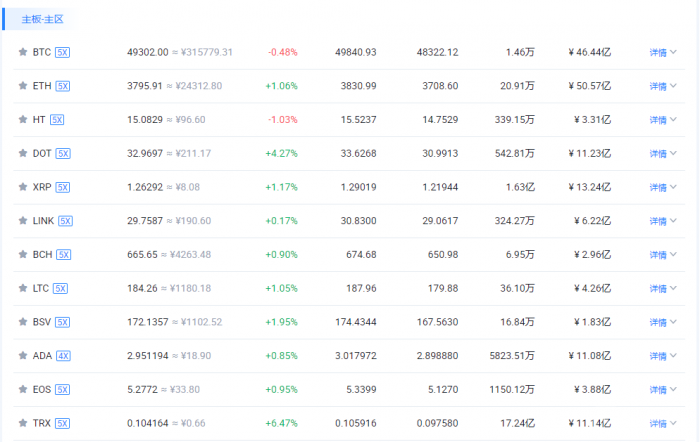Click the BSV 5X badge
Image resolution: width=700 pixels, height=442 pixels.
[x=62, y=322]
